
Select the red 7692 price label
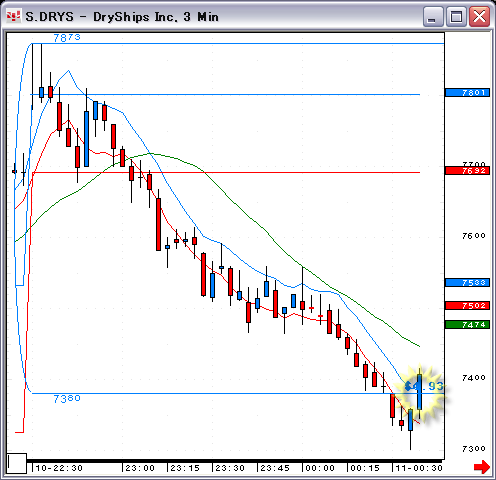467,171
